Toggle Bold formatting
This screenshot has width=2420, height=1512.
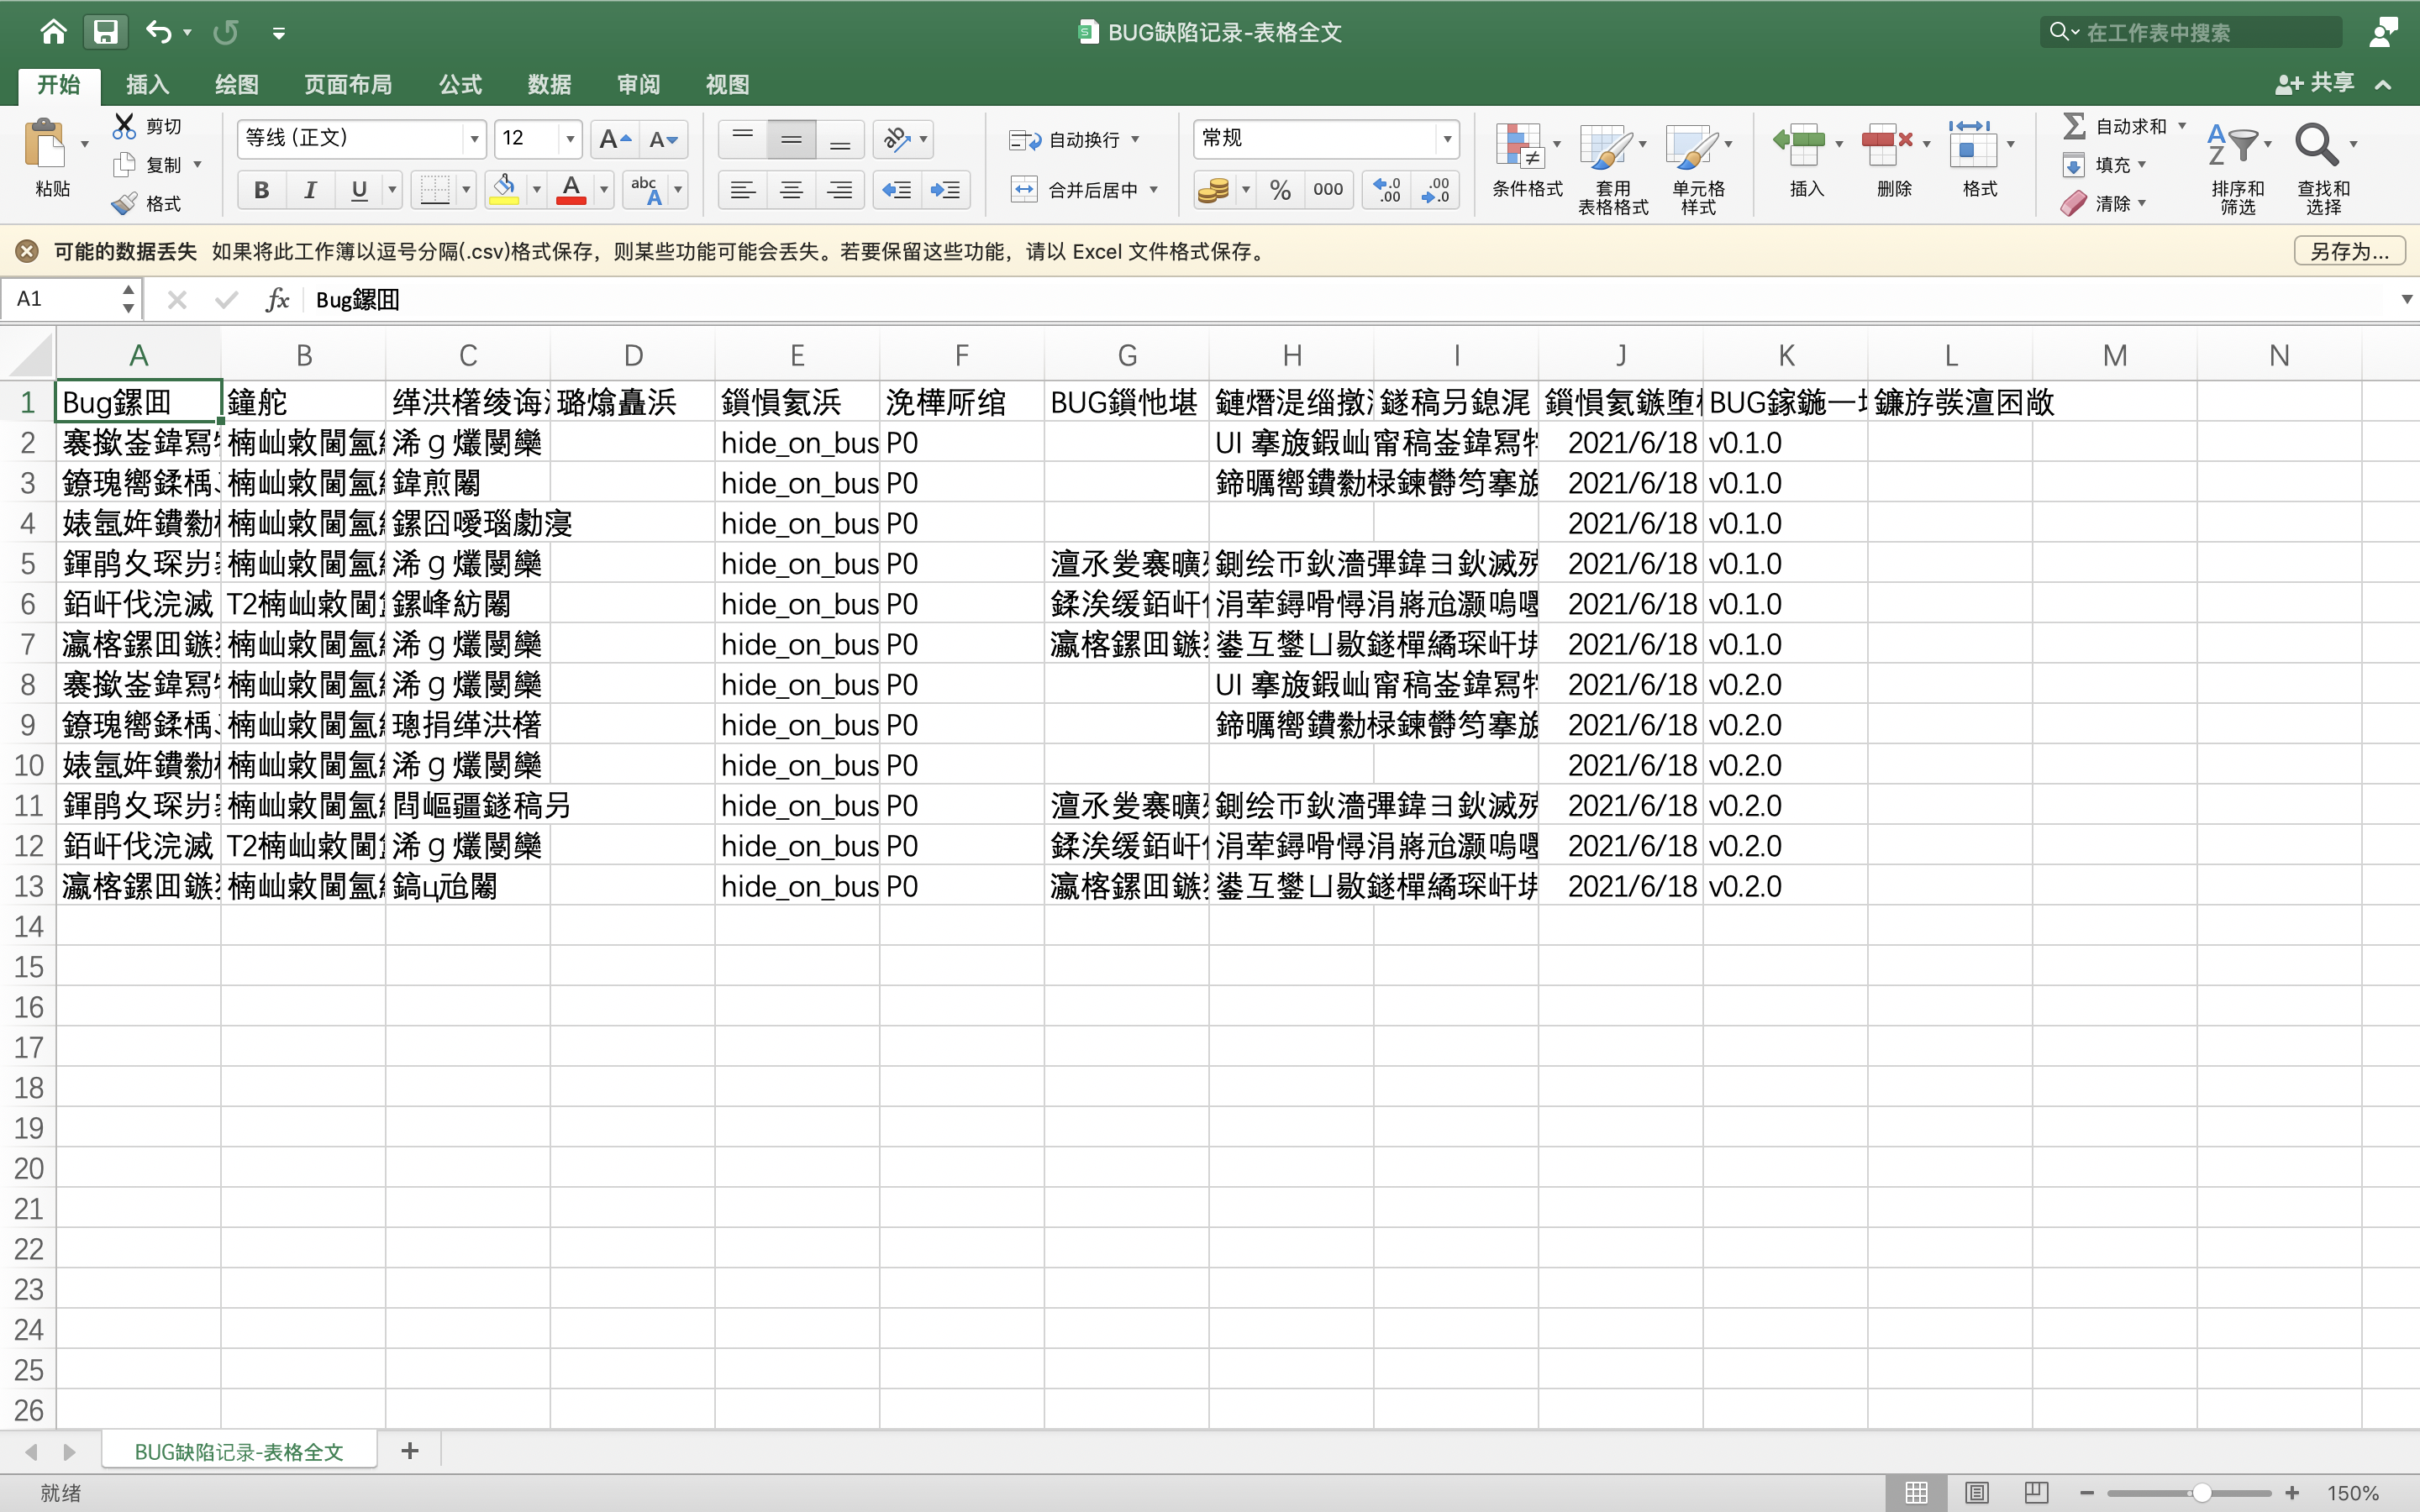coord(262,190)
